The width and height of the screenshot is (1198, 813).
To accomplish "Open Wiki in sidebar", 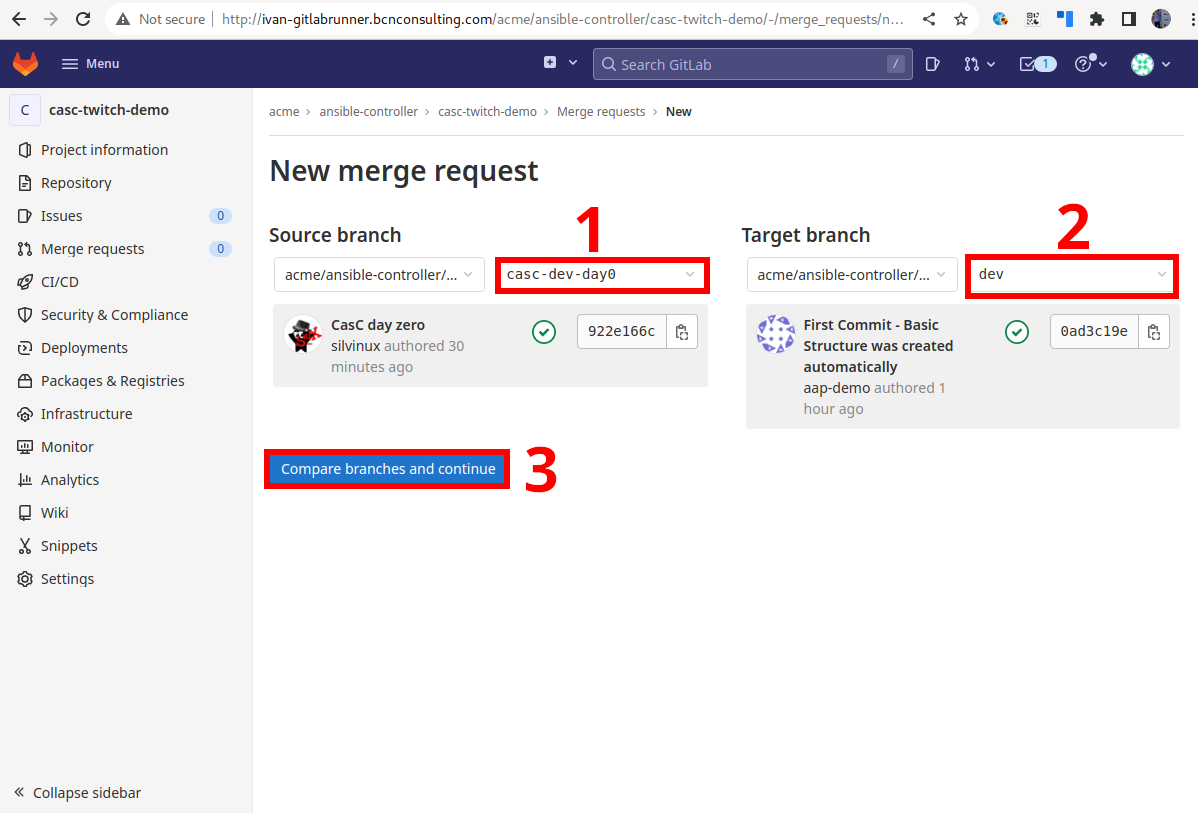I will 54,512.
